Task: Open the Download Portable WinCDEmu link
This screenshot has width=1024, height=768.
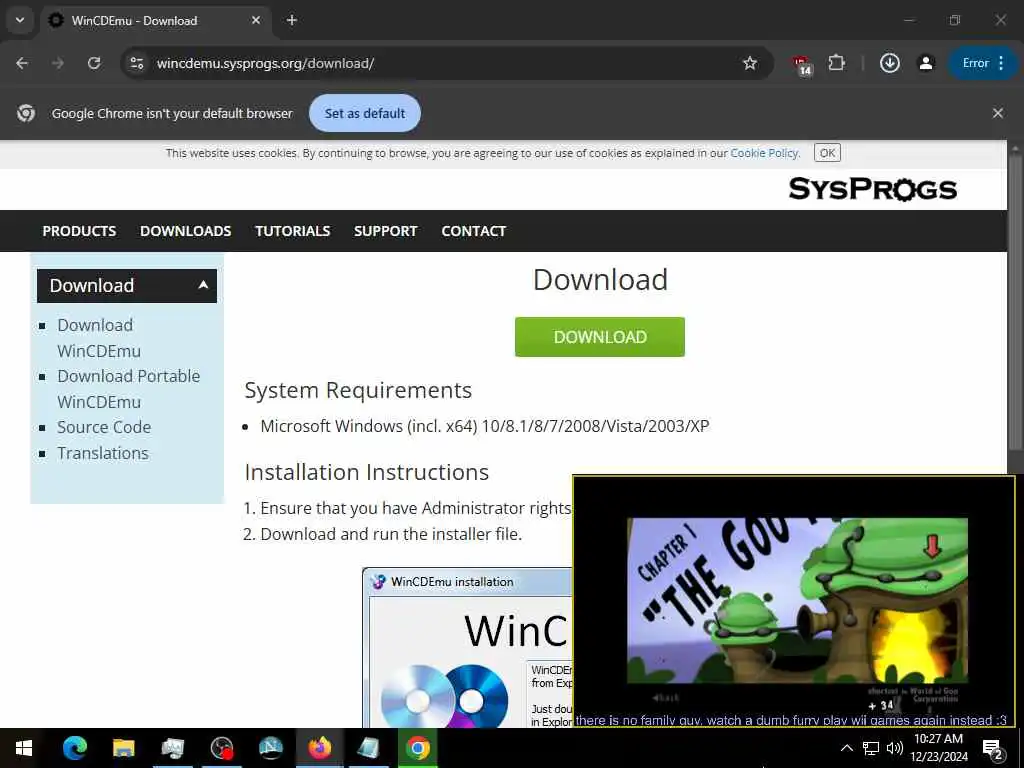Action: click(x=129, y=389)
